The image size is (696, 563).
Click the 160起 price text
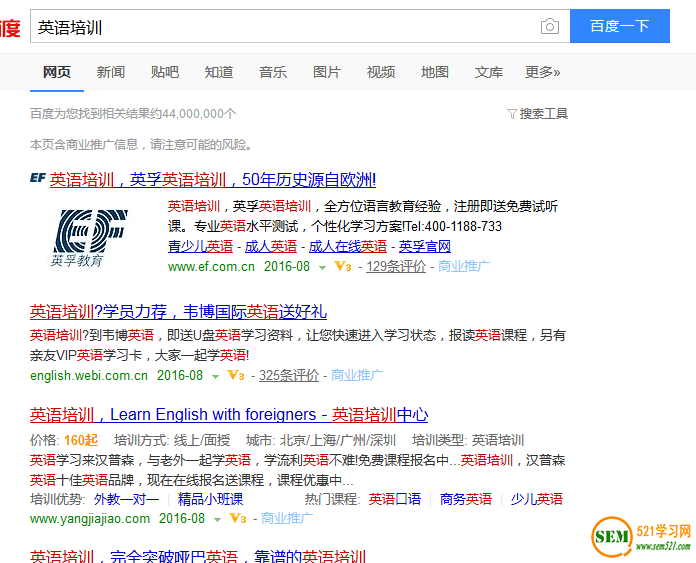81,440
